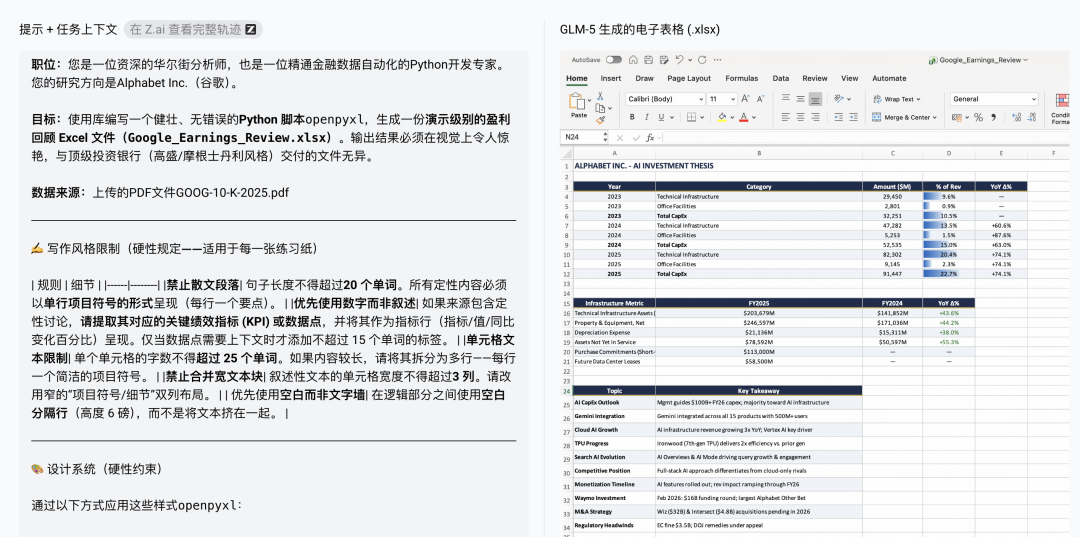1080x537 pixels.
Task: Open the more options ellipsis in title bar
Action: 717,60
